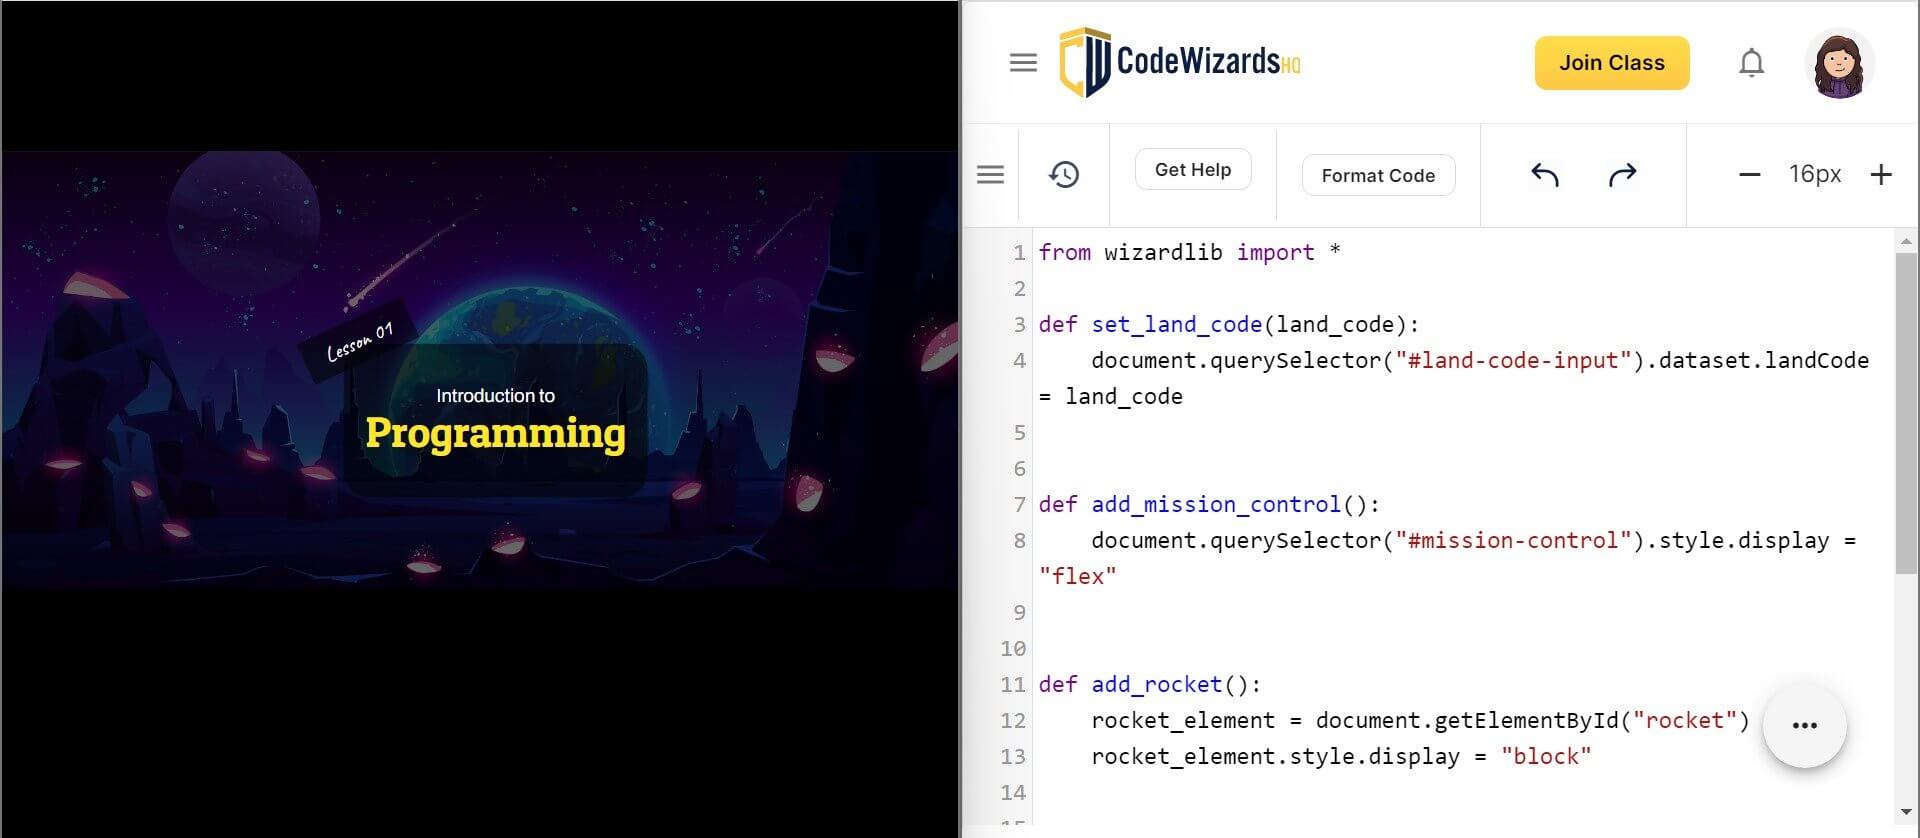Click the CodeWizardsHQ logo

[x=1180, y=63]
